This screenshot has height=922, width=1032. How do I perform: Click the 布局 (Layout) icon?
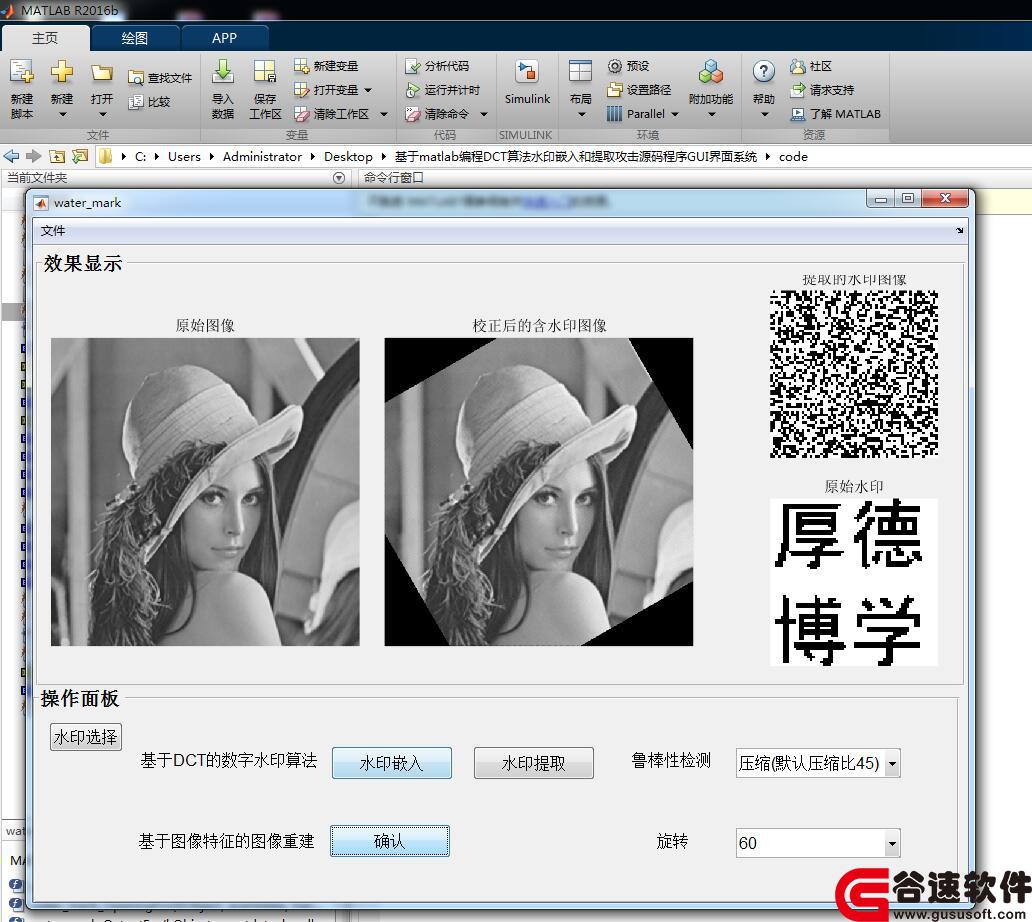click(580, 72)
